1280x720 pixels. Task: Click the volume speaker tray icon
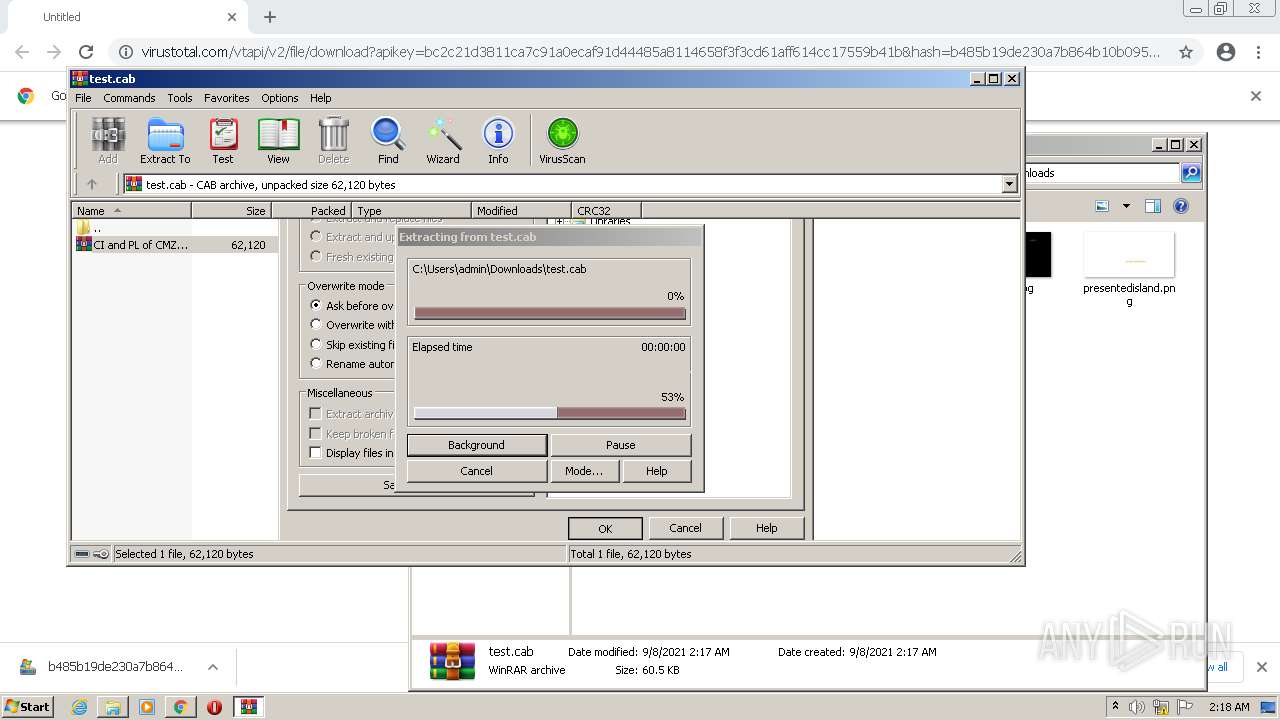pyautogui.click(x=1138, y=707)
